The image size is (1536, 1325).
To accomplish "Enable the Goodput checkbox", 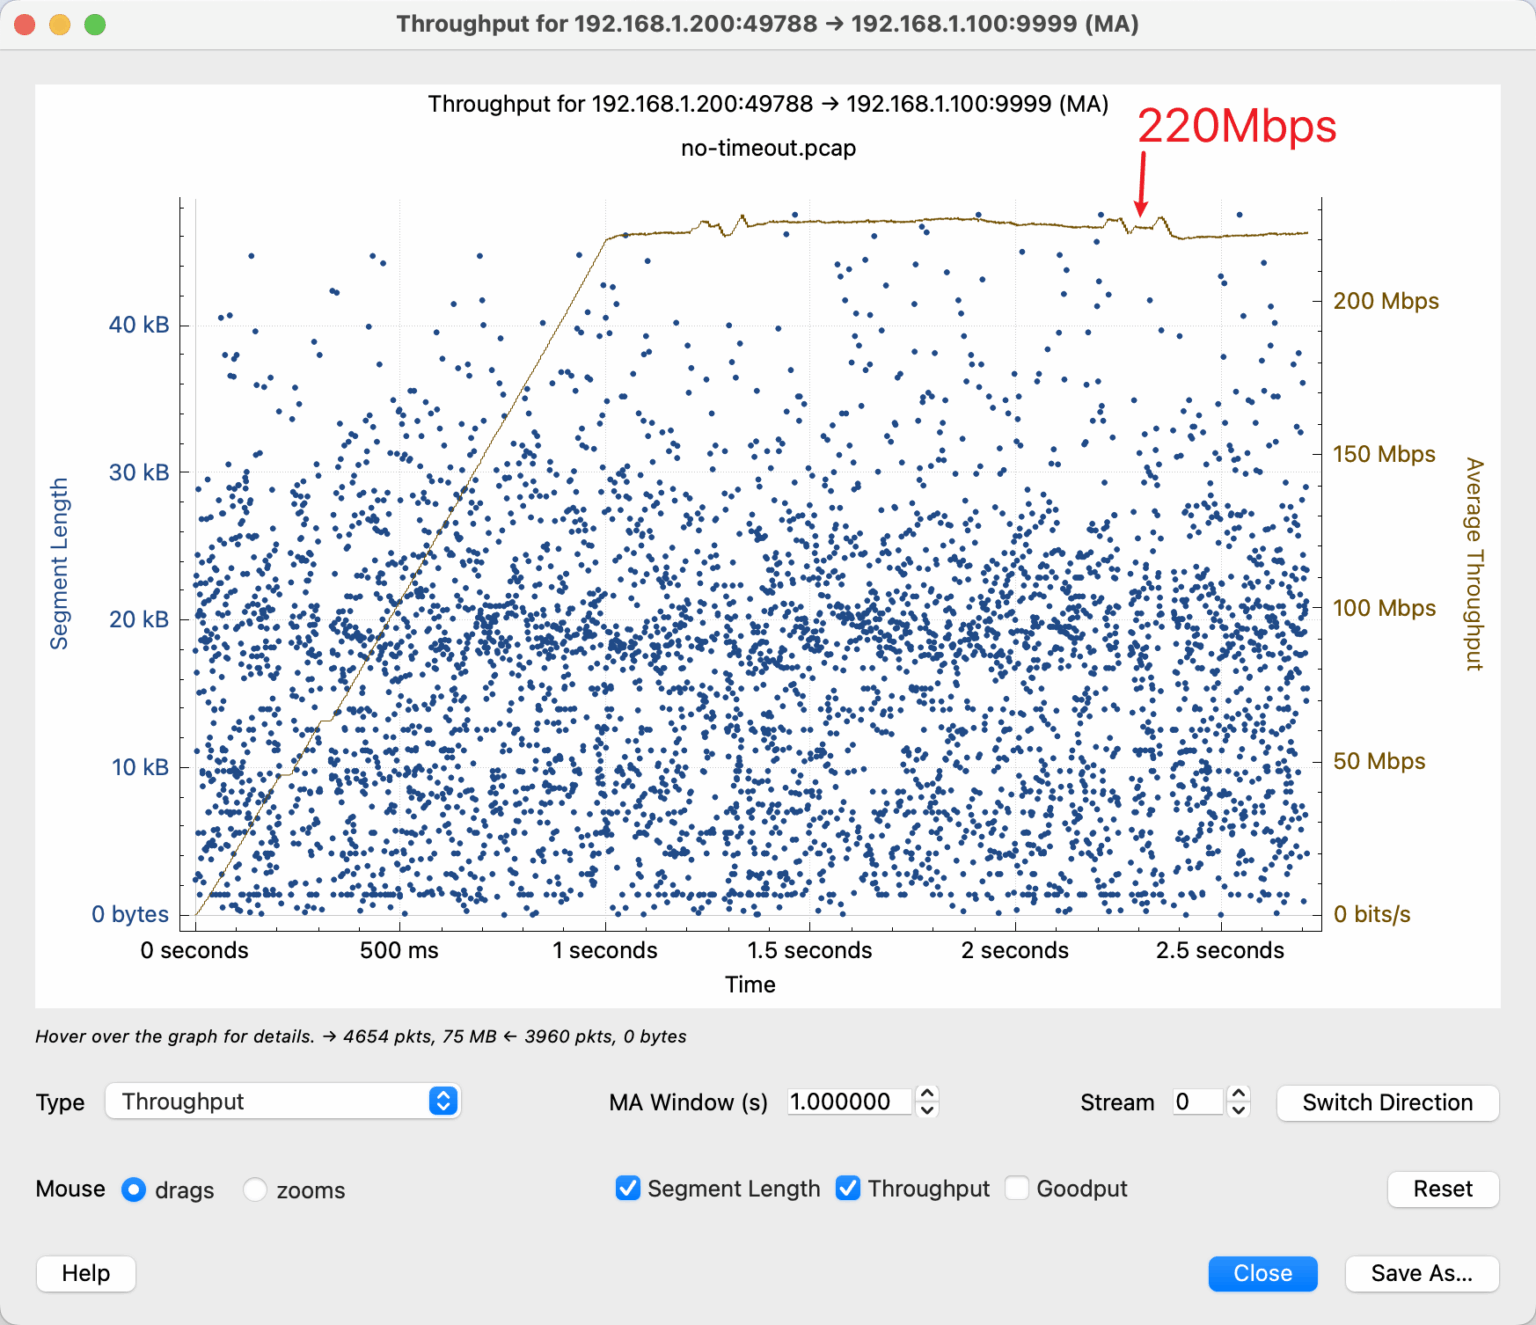I will click(1017, 1188).
